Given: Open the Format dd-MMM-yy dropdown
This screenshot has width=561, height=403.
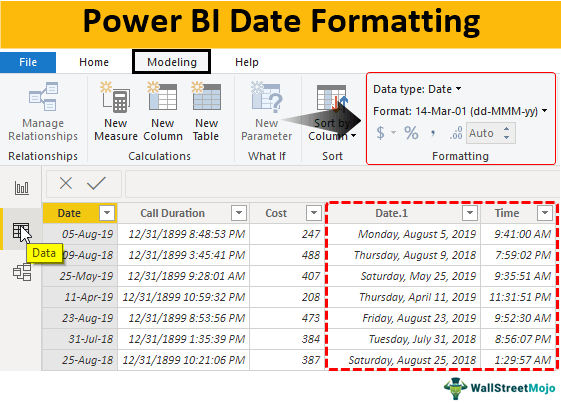Looking at the screenshot, I should coord(460,111).
